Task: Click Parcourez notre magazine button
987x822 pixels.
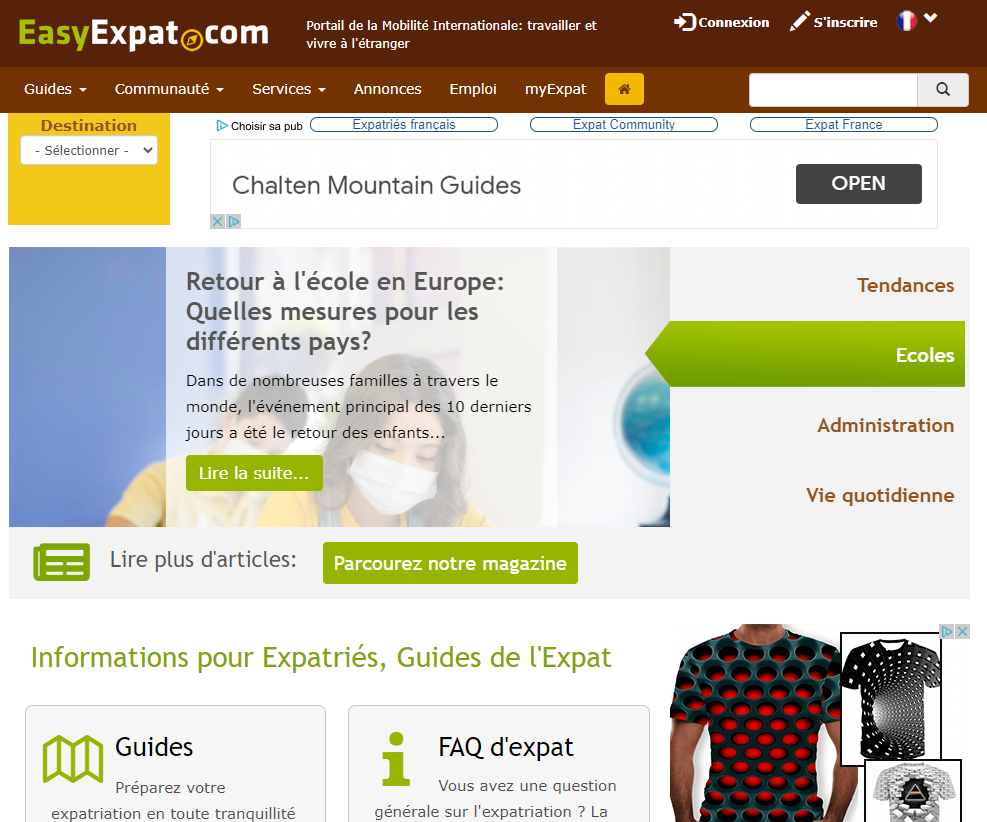Action: click(450, 563)
